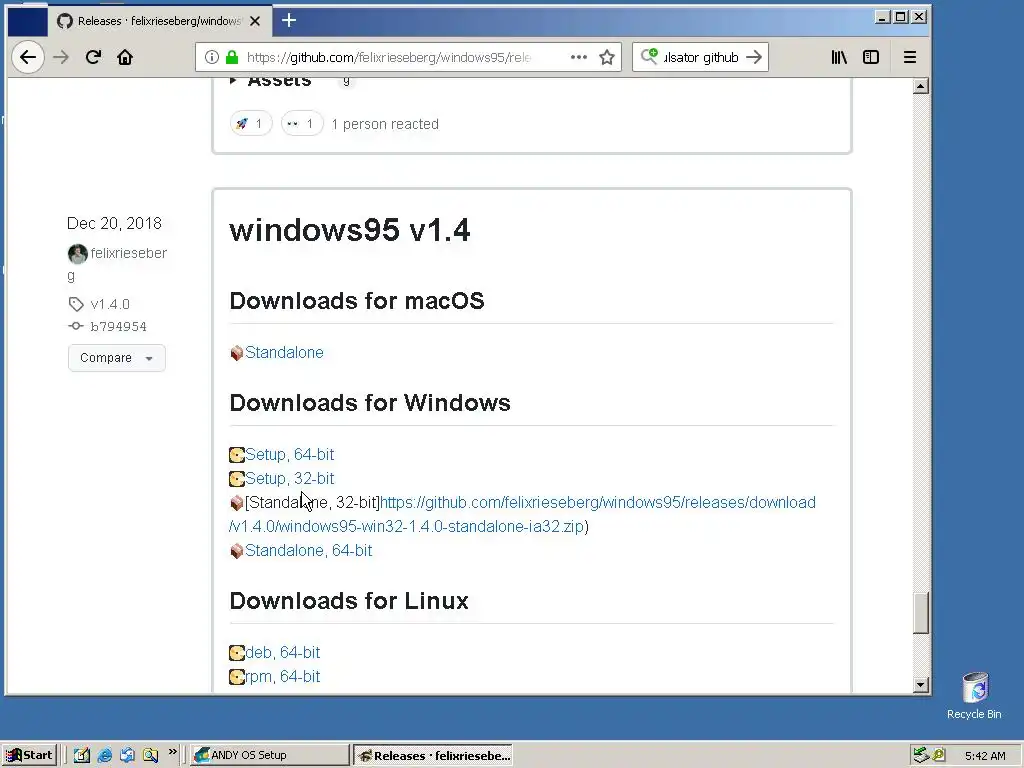Click the search engine magnifier icon
Screen dimensions: 1024x768
[x=648, y=57]
